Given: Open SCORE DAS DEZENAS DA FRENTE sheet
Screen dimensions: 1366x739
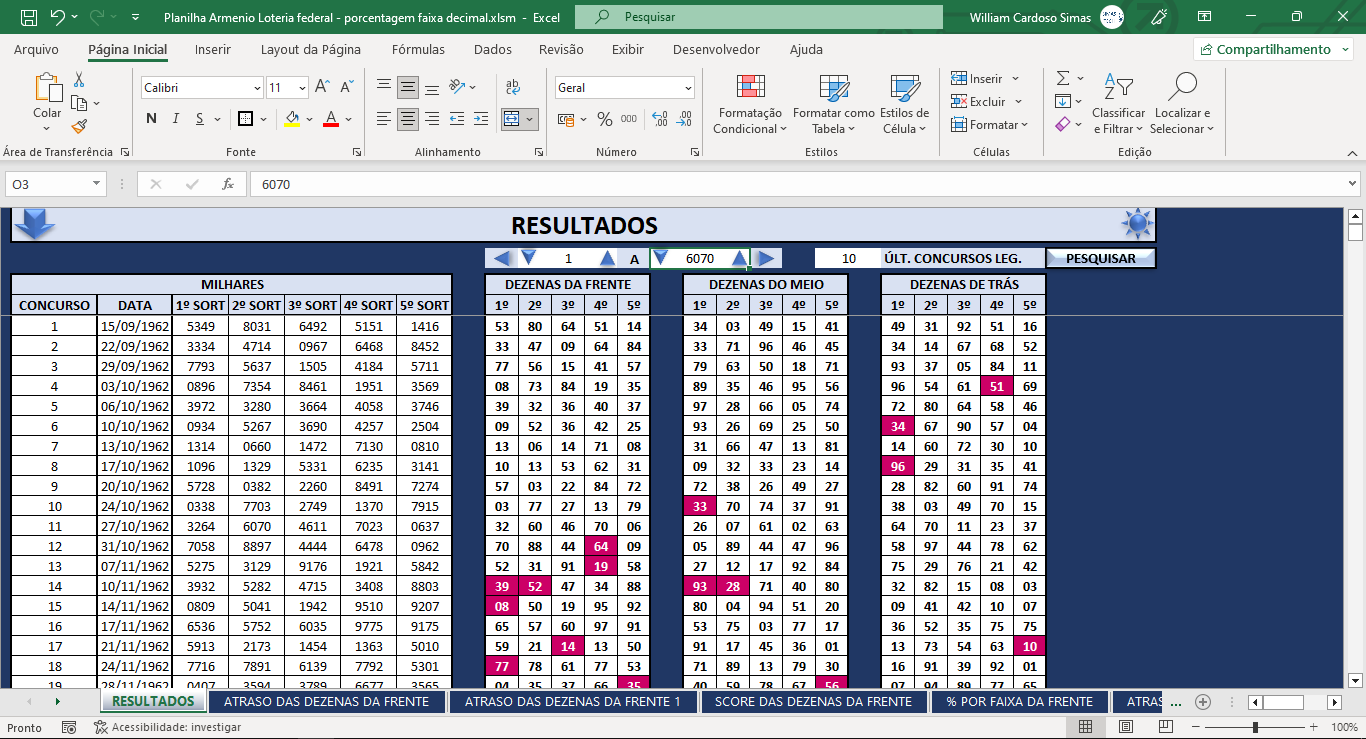Looking at the screenshot, I should (x=813, y=701).
